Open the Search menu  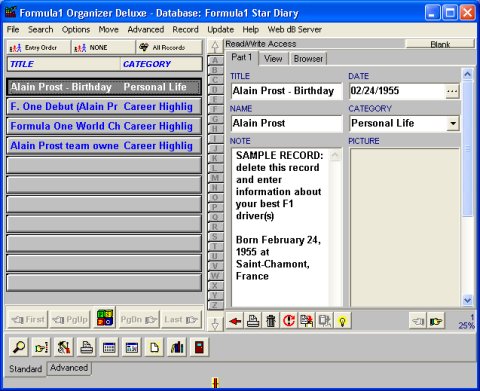point(41,30)
